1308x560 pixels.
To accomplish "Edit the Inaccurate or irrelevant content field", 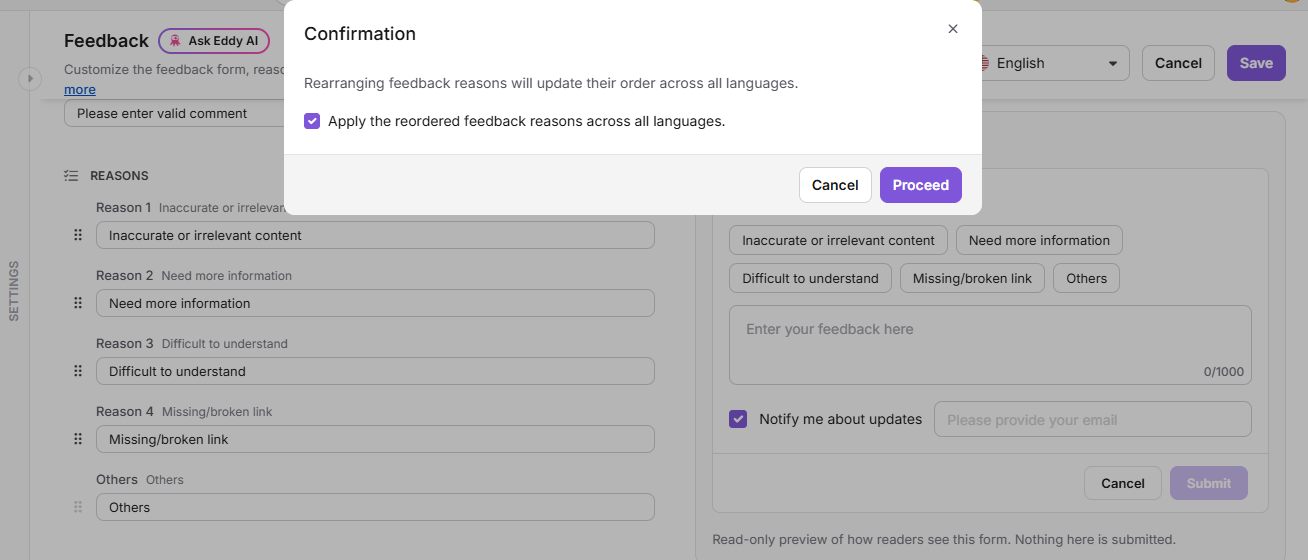I will tap(375, 235).
